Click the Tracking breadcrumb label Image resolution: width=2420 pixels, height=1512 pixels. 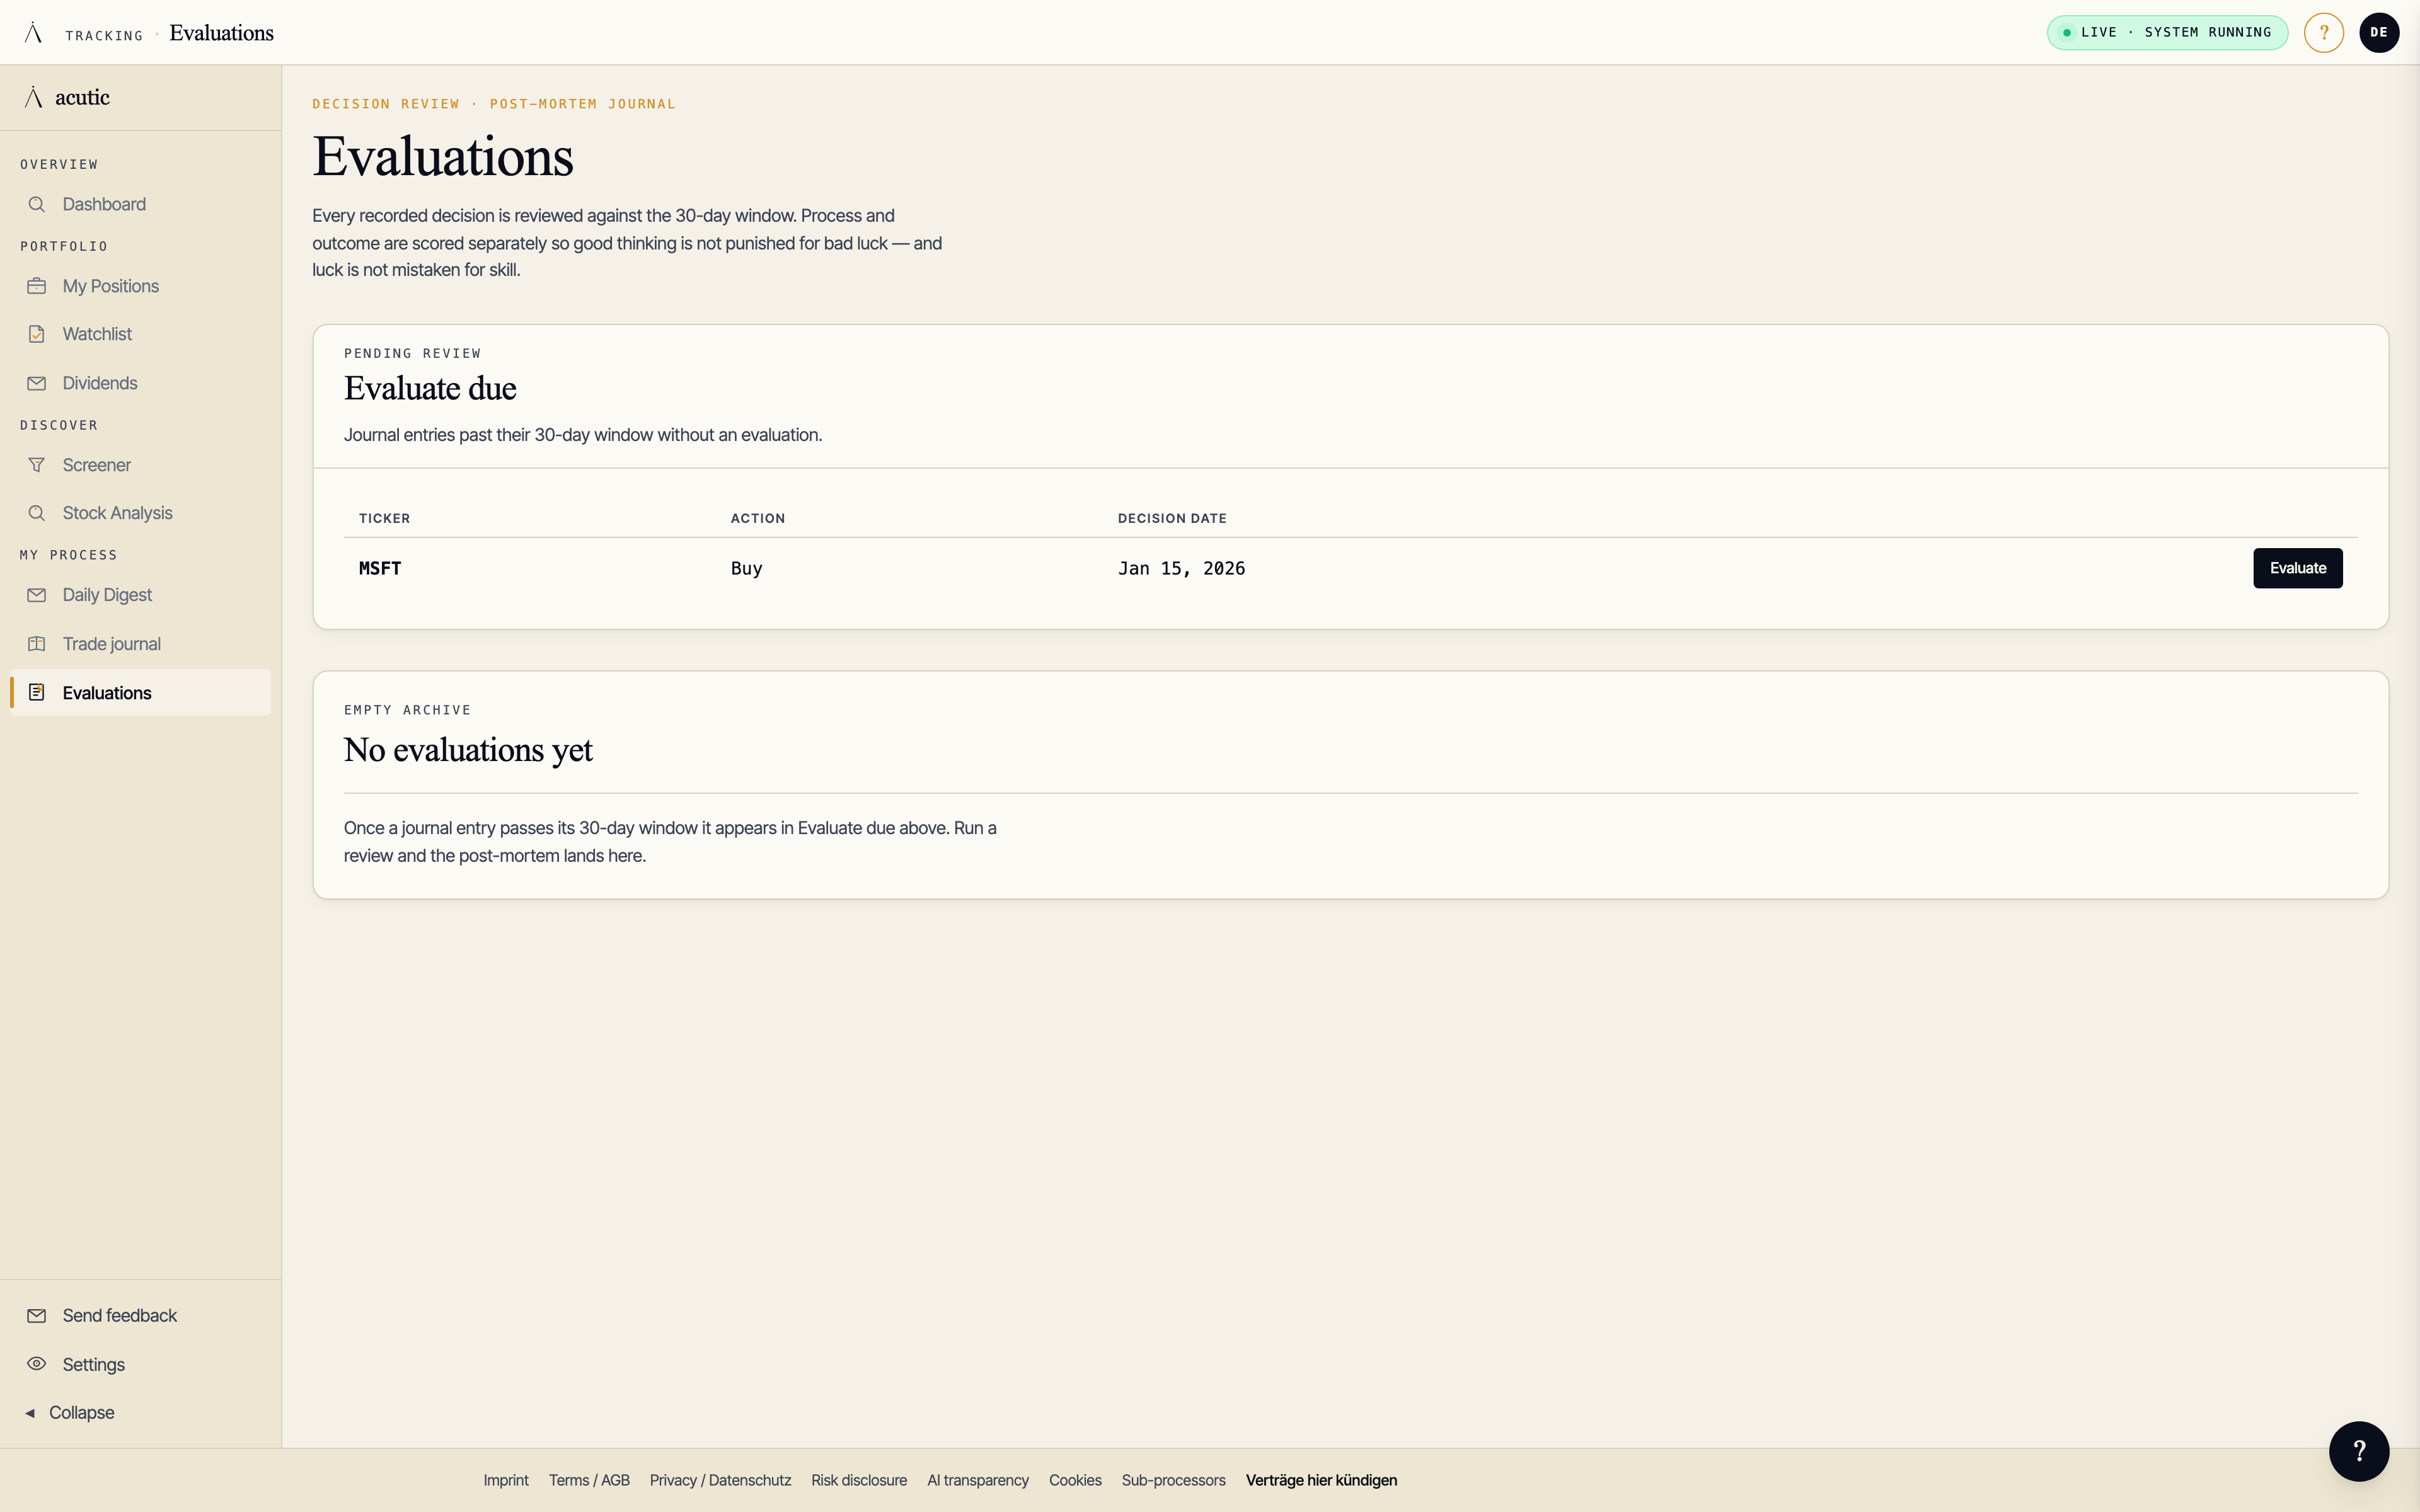pos(104,35)
